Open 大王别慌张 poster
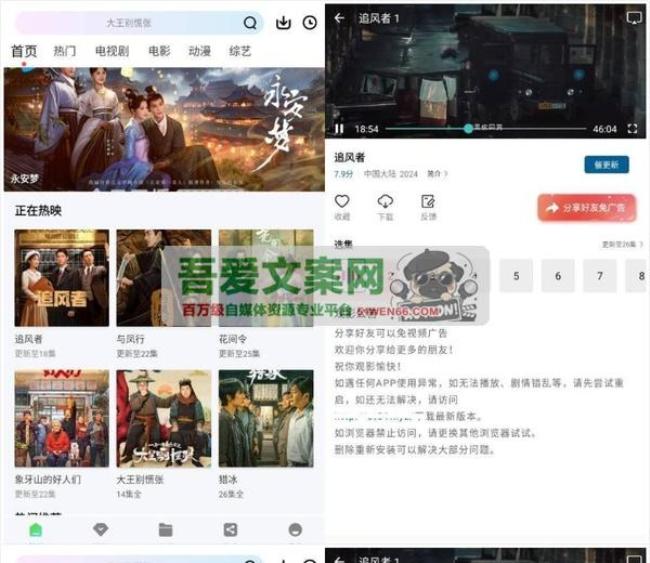 (164, 419)
